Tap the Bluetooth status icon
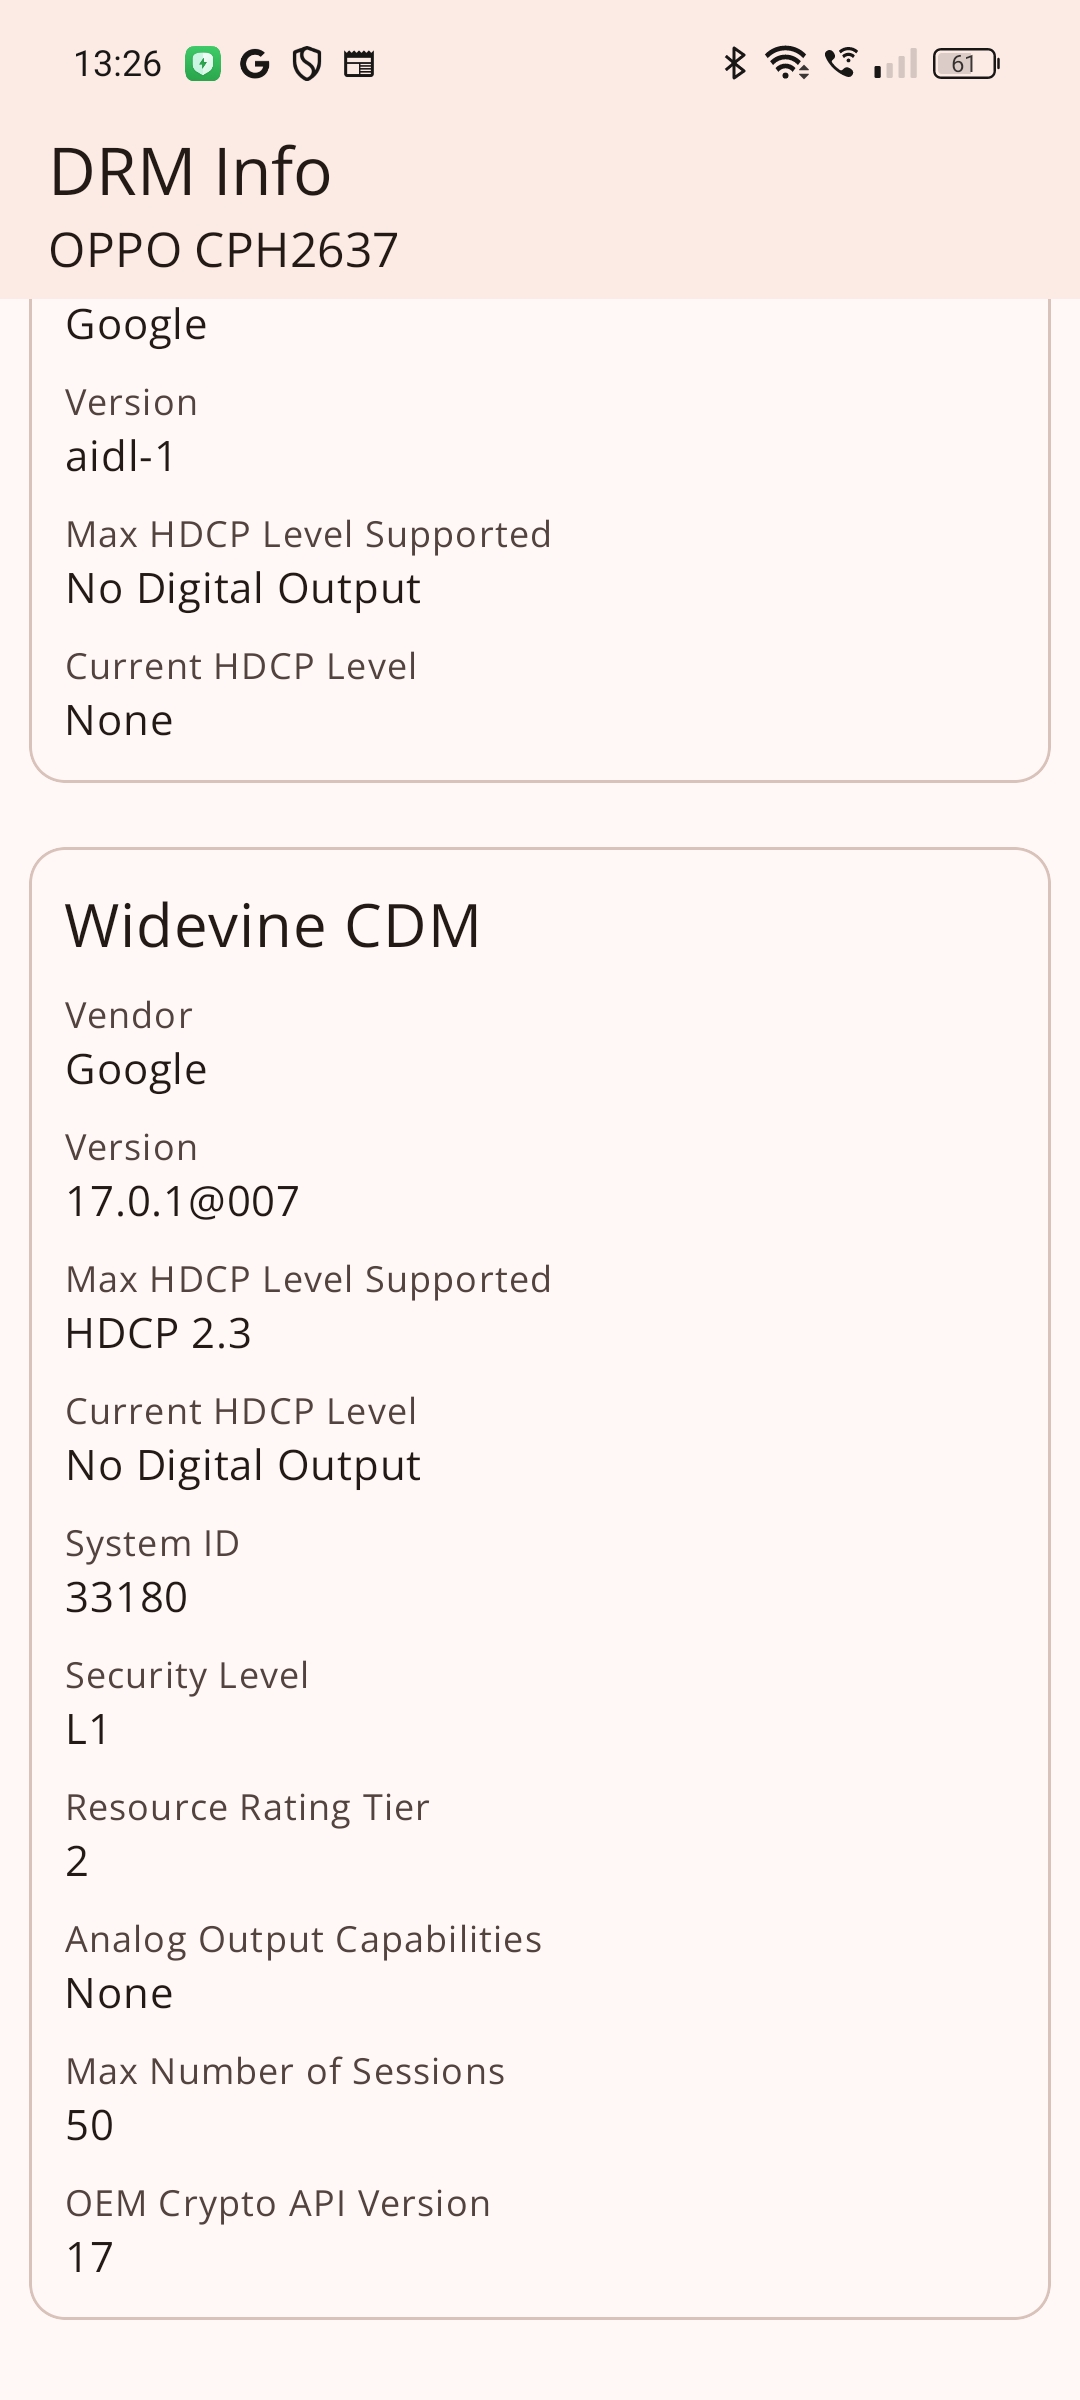Image resolution: width=1080 pixels, height=2400 pixels. click(x=735, y=63)
